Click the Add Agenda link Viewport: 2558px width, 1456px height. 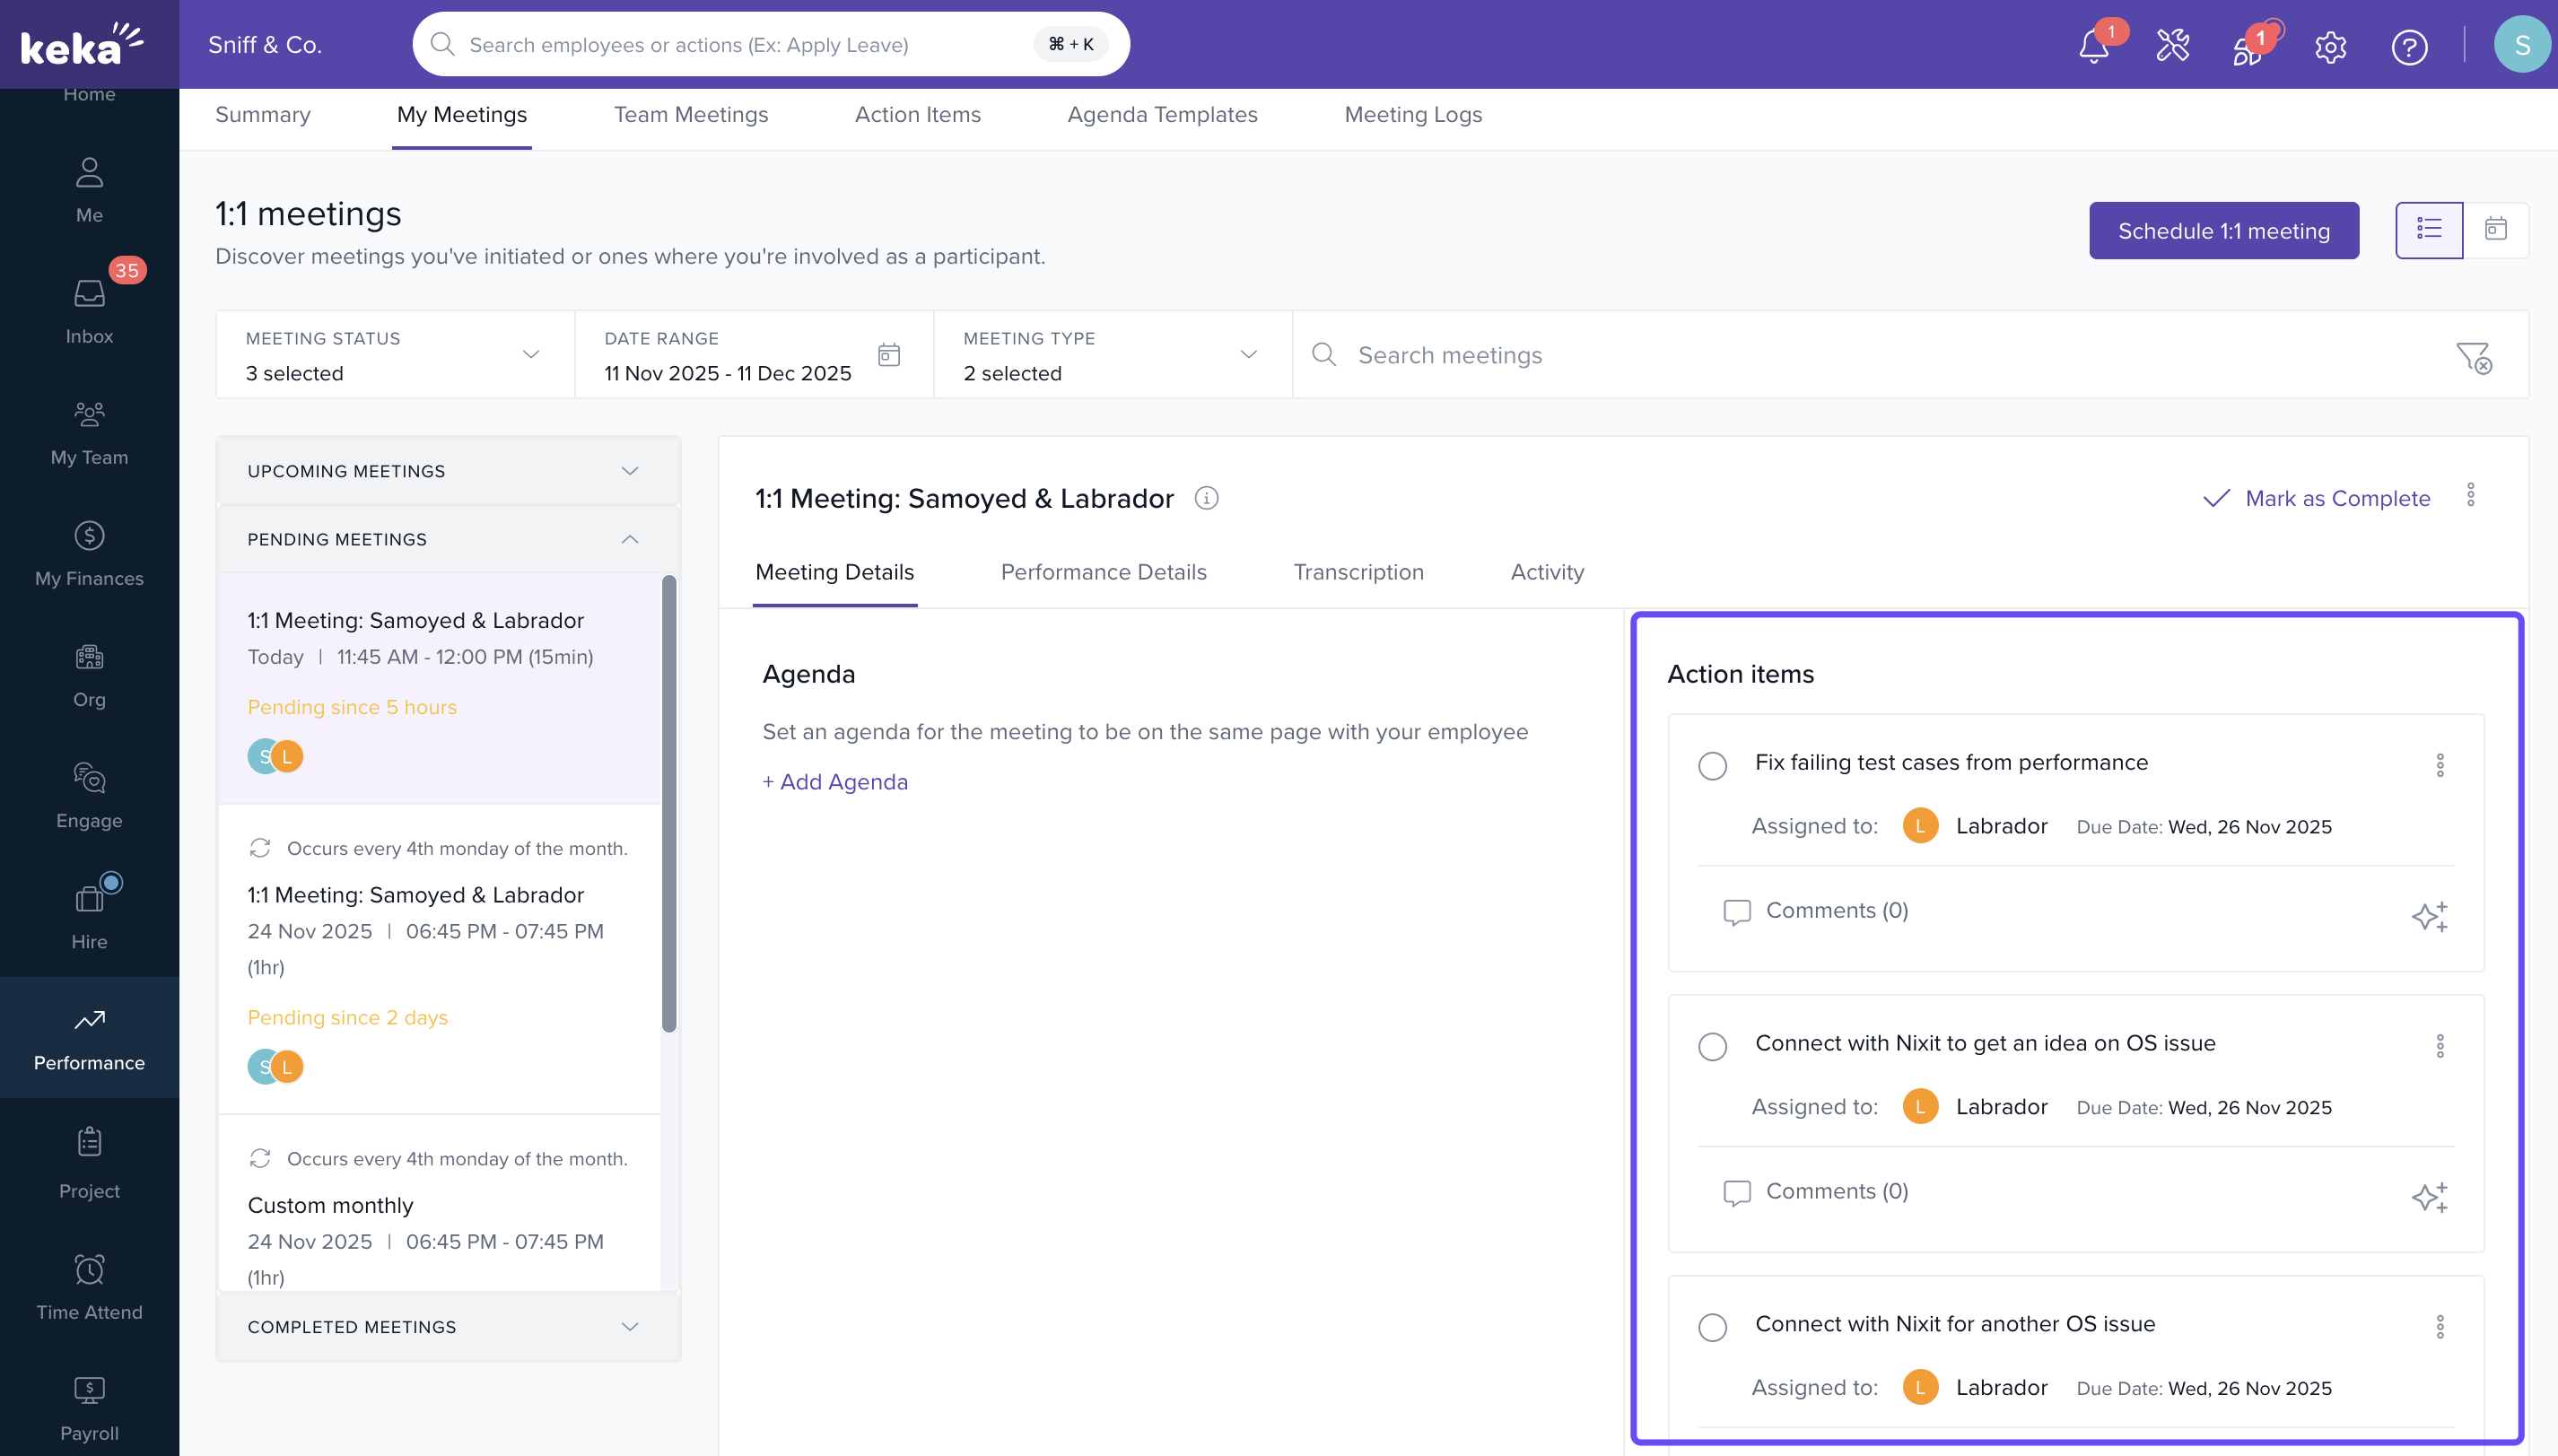pos(835,782)
